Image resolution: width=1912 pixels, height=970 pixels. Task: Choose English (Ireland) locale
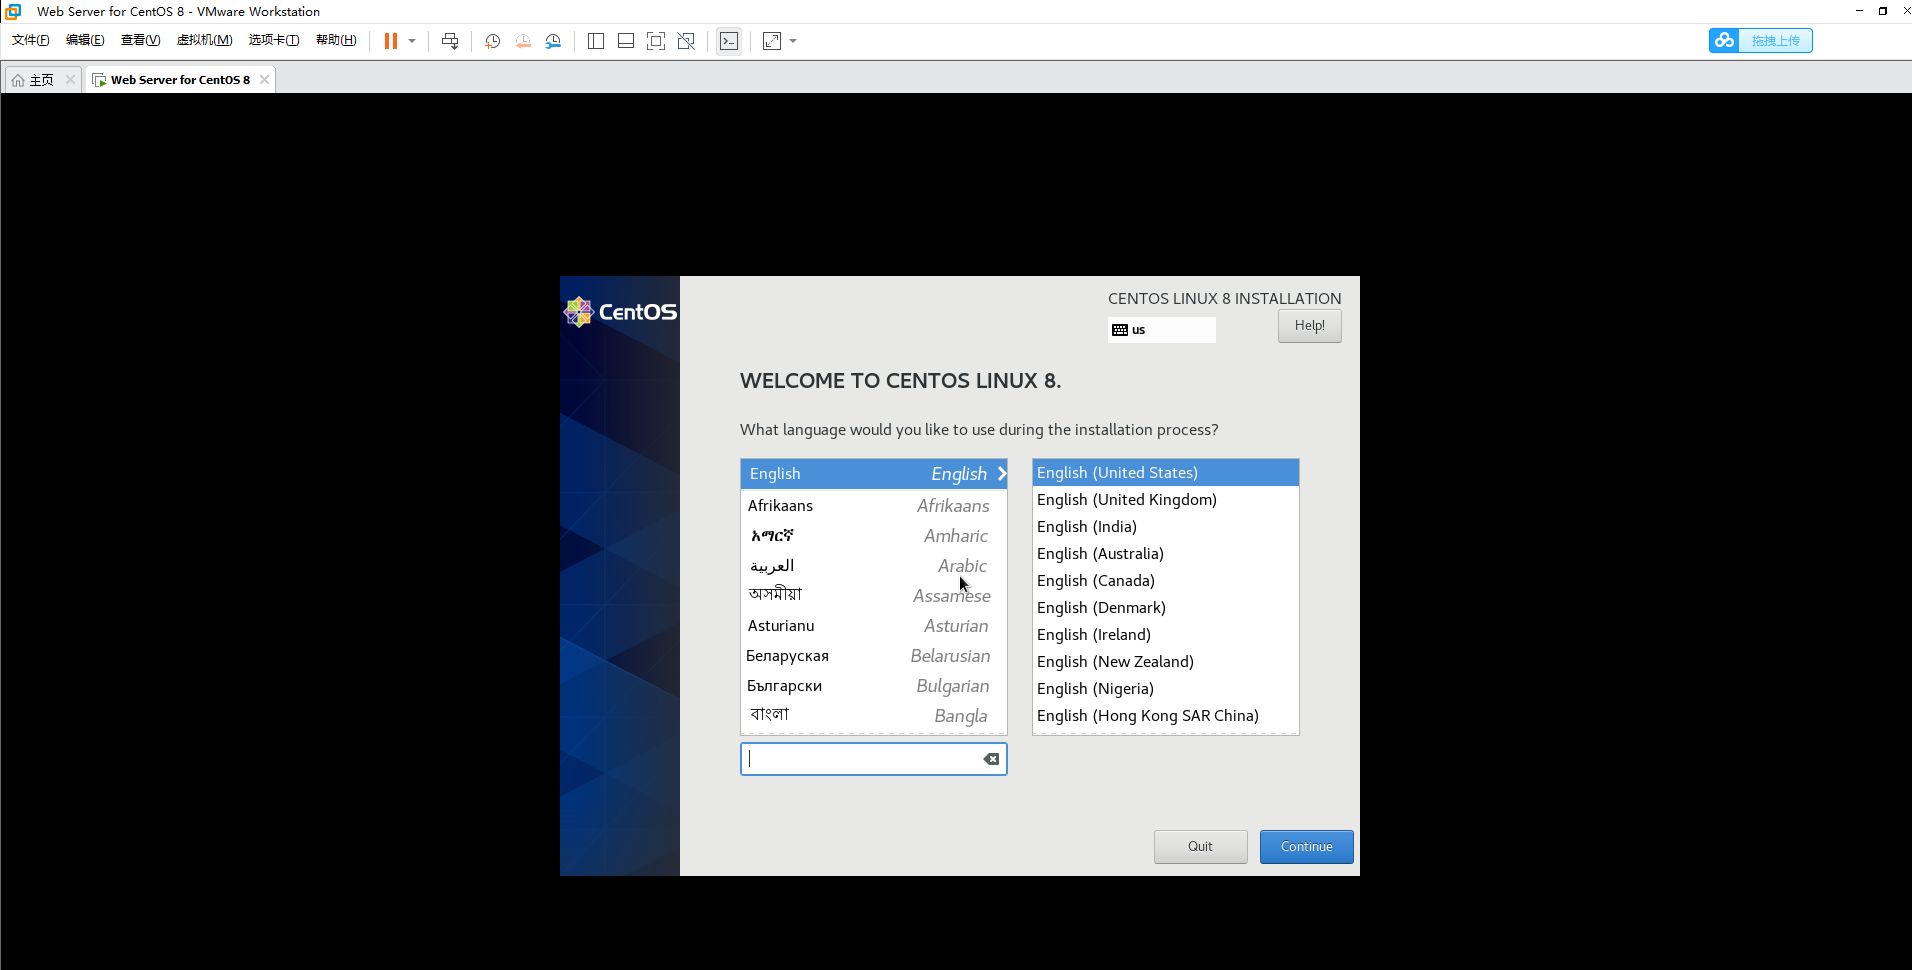1166,635
